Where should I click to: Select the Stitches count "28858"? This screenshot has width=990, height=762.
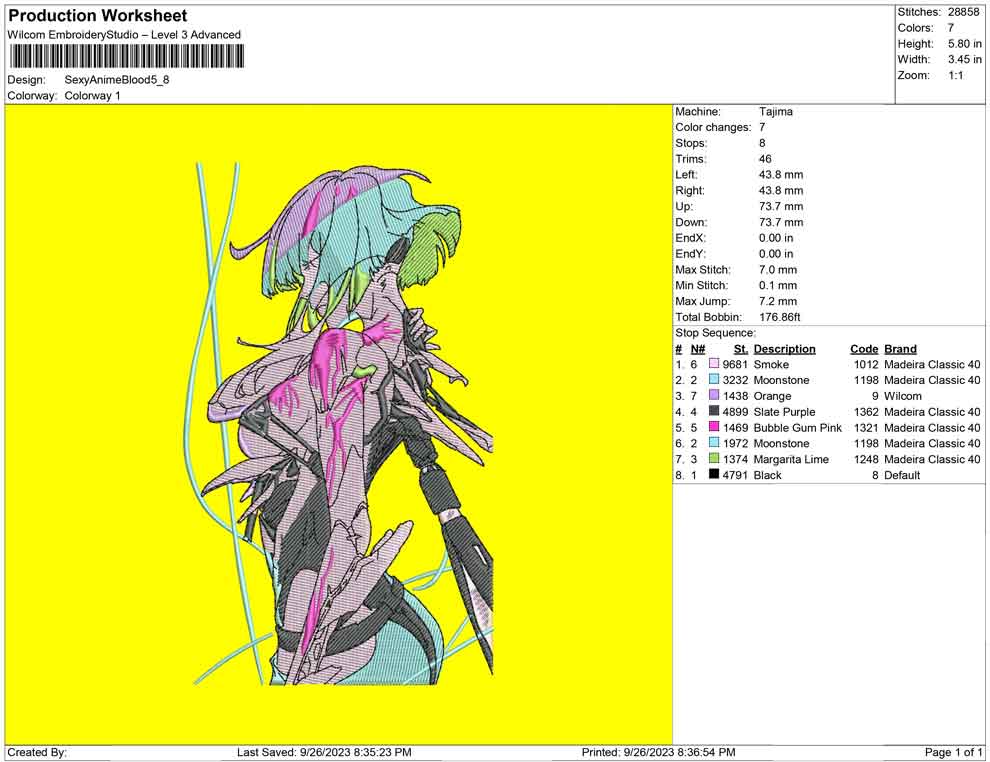pos(963,12)
